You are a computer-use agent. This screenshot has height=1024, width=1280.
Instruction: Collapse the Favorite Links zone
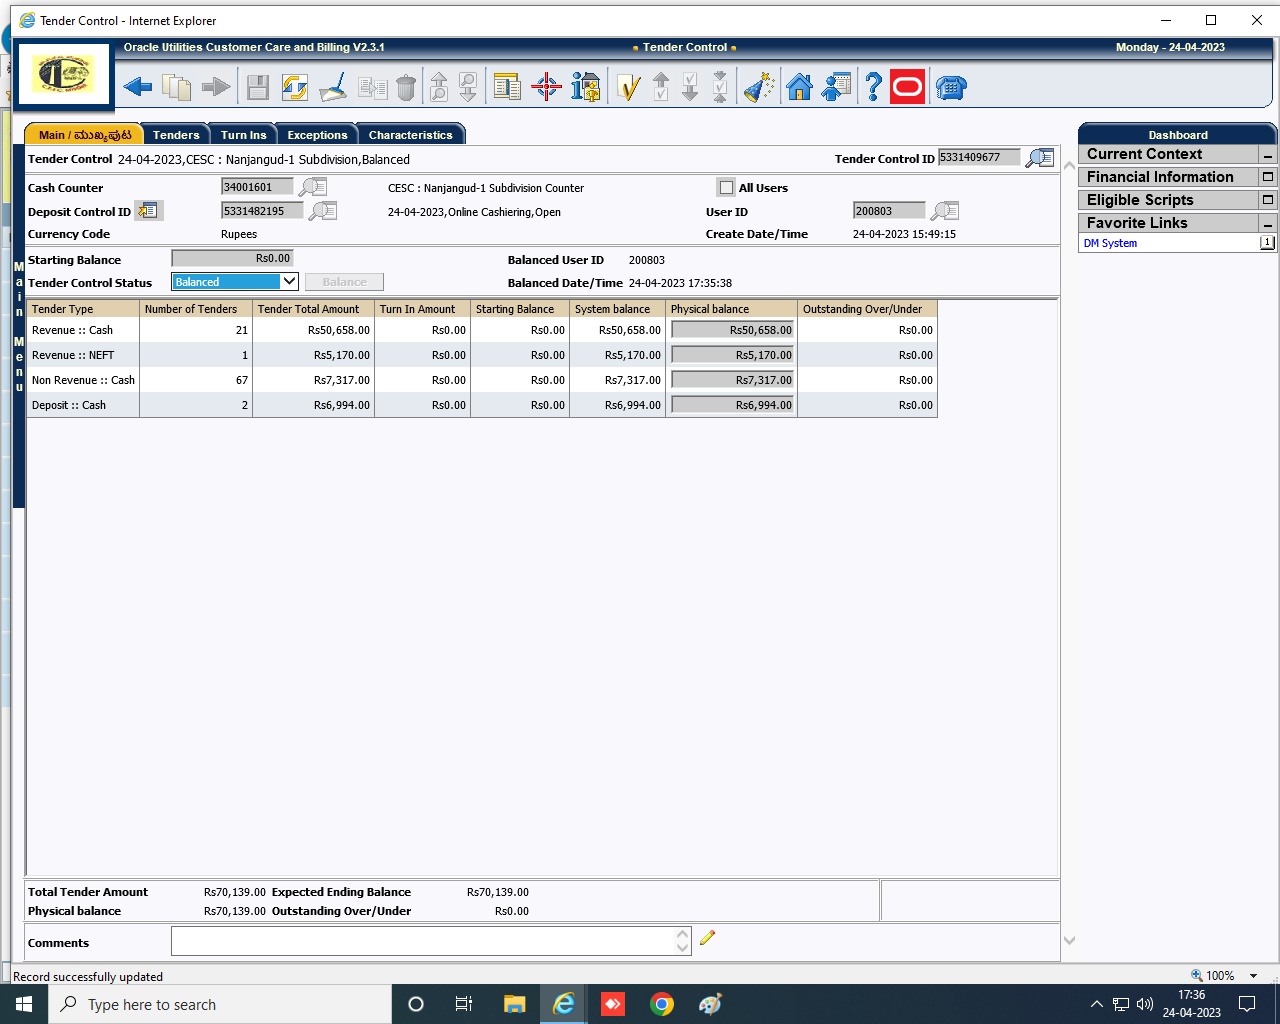[1268, 224]
